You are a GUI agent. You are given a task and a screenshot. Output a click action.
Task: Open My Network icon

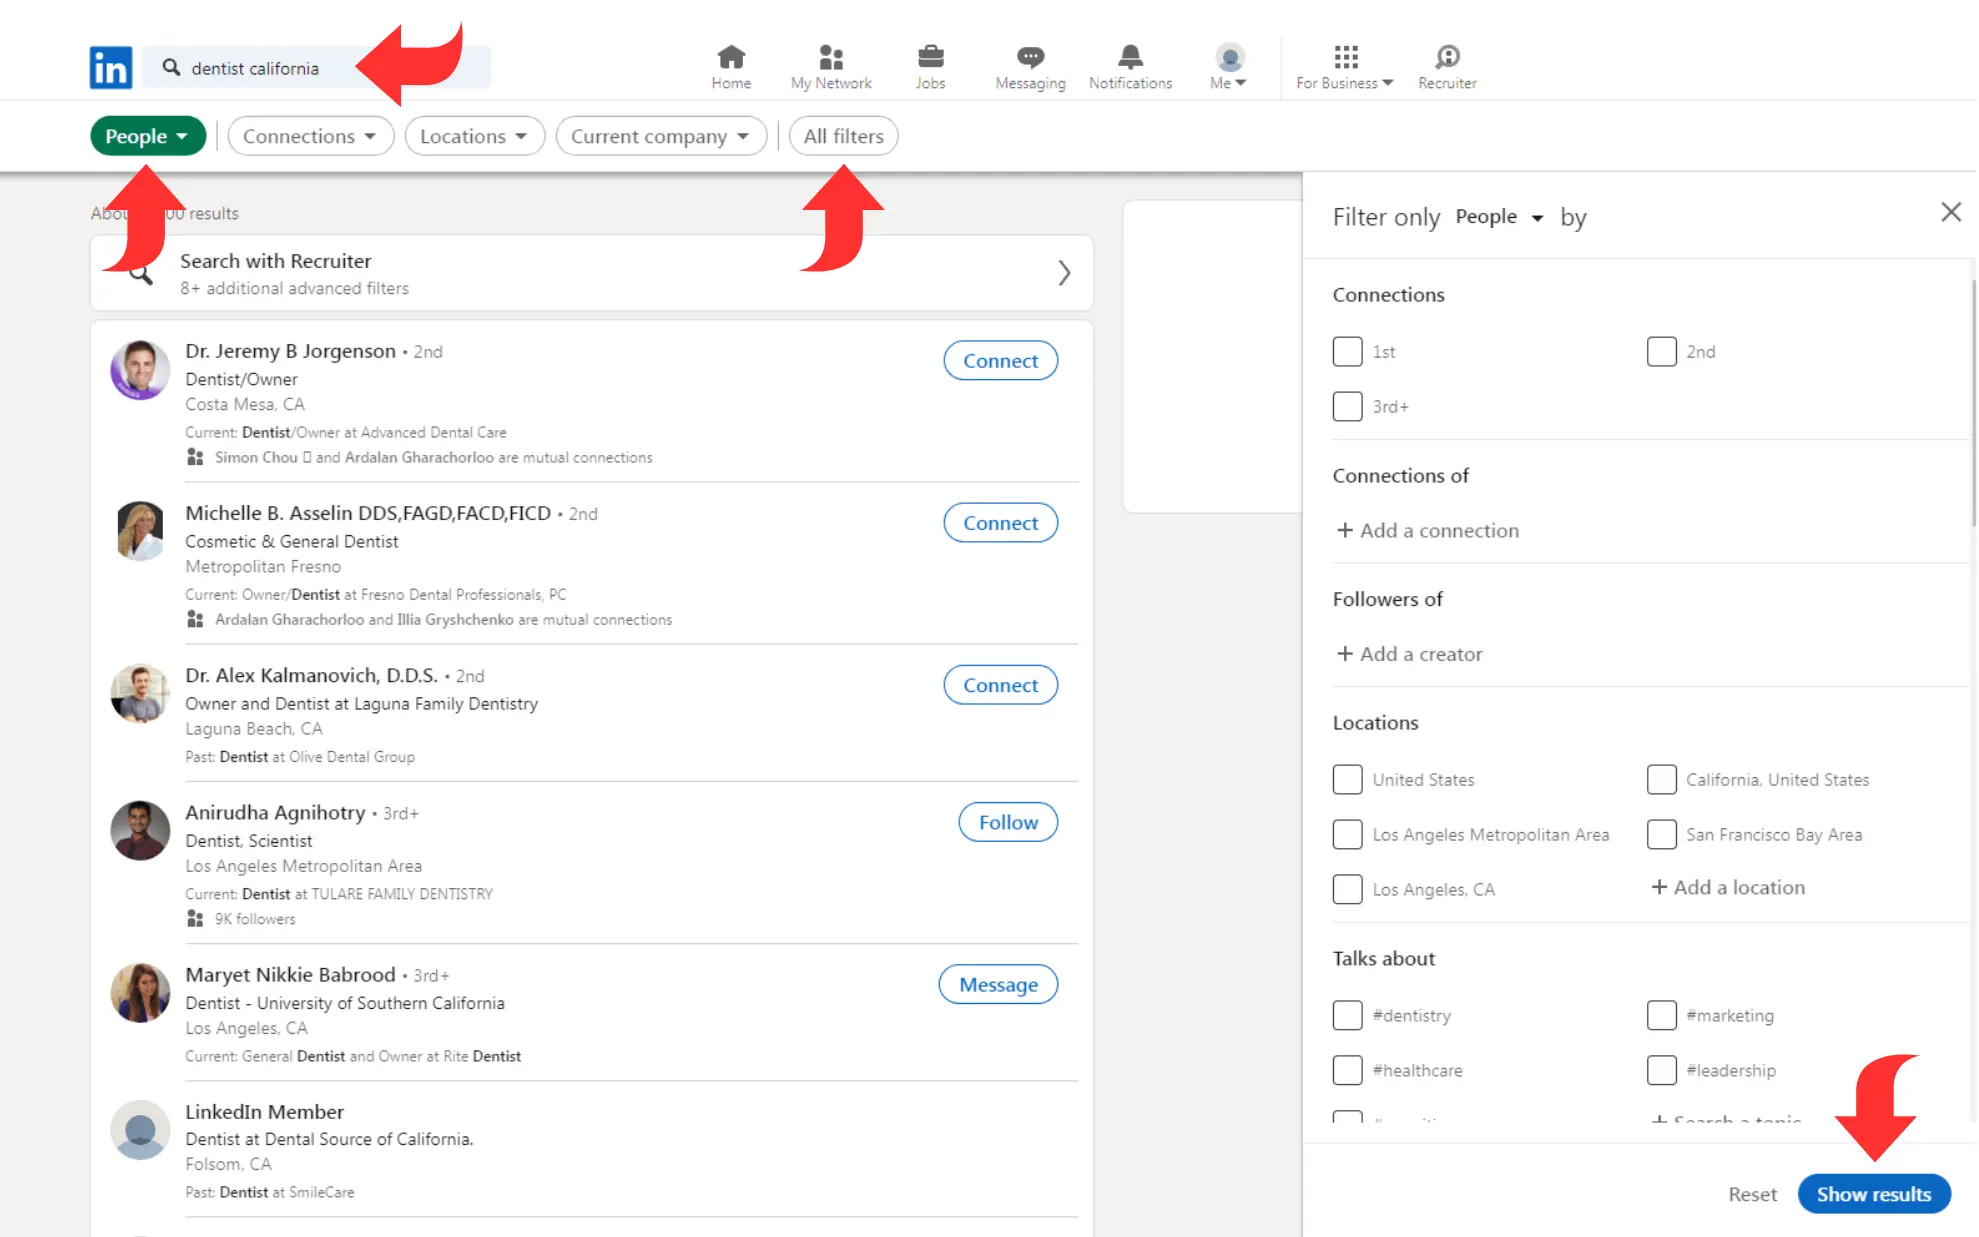coord(830,57)
